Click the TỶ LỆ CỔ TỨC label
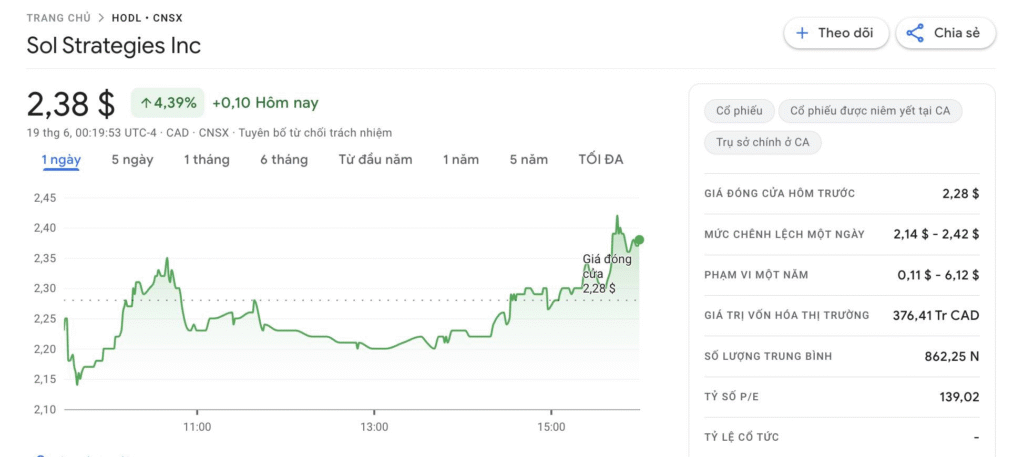Viewport: 1024px width, 457px height. pos(741,437)
